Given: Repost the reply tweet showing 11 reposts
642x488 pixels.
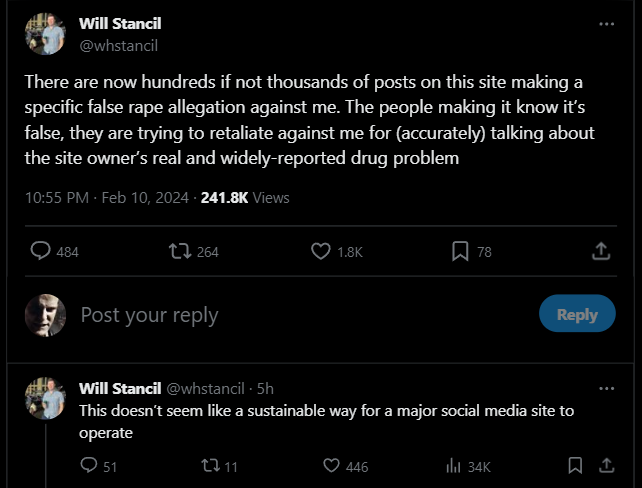Looking at the screenshot, I should click(210, 466).
